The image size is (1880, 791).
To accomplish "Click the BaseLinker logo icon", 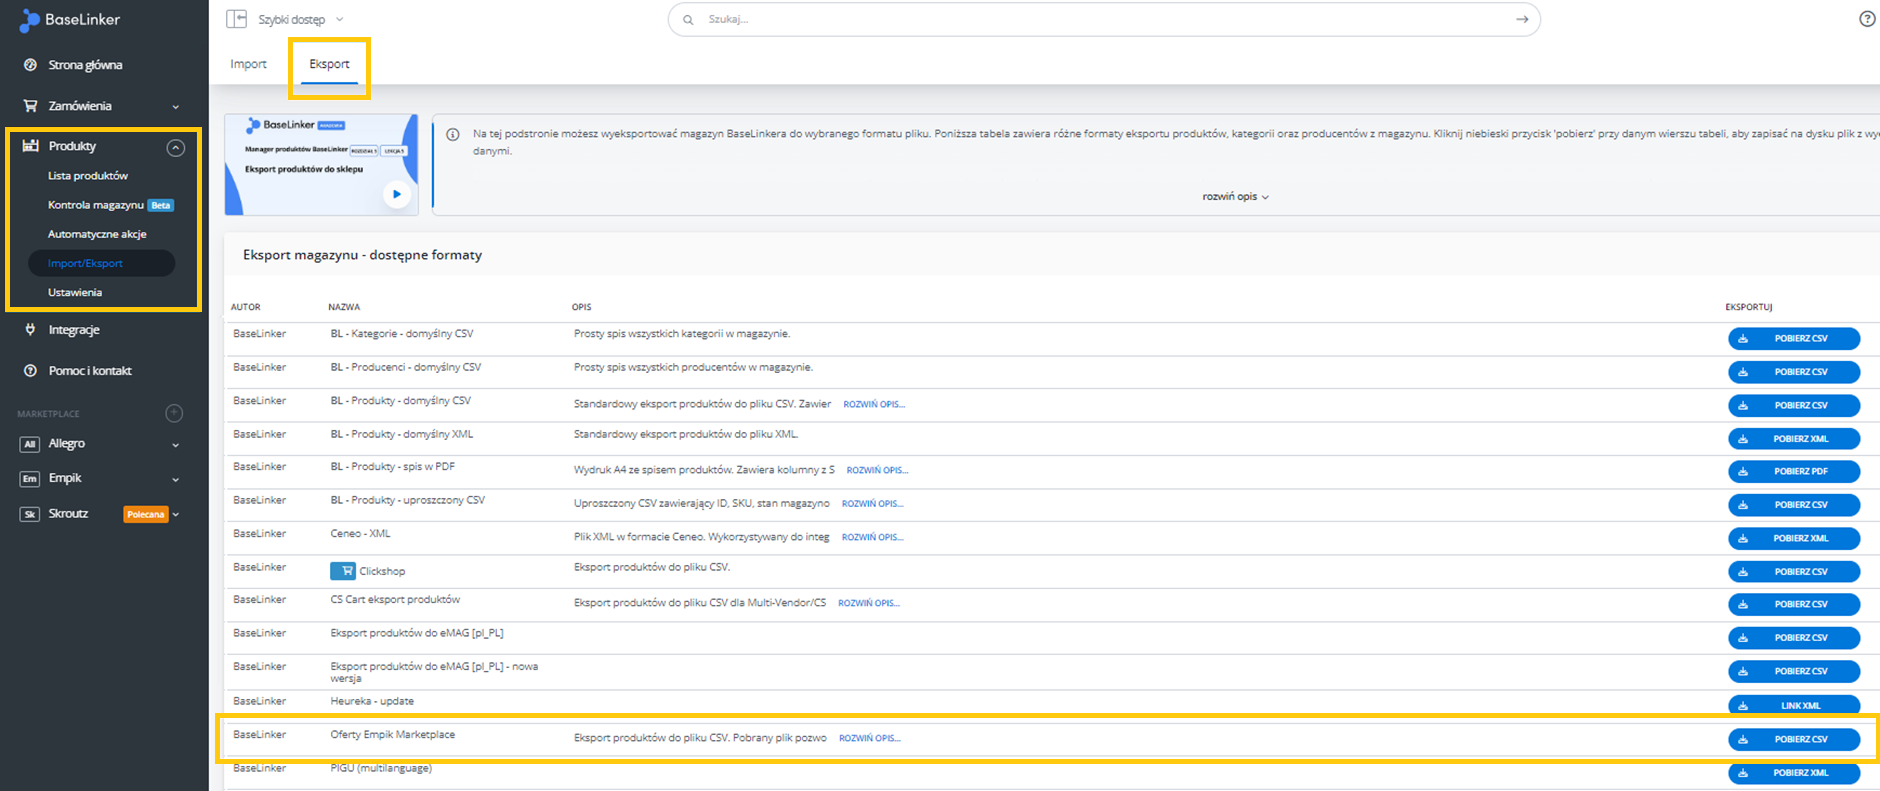I will pyautogui.click(x=29, y=20).
